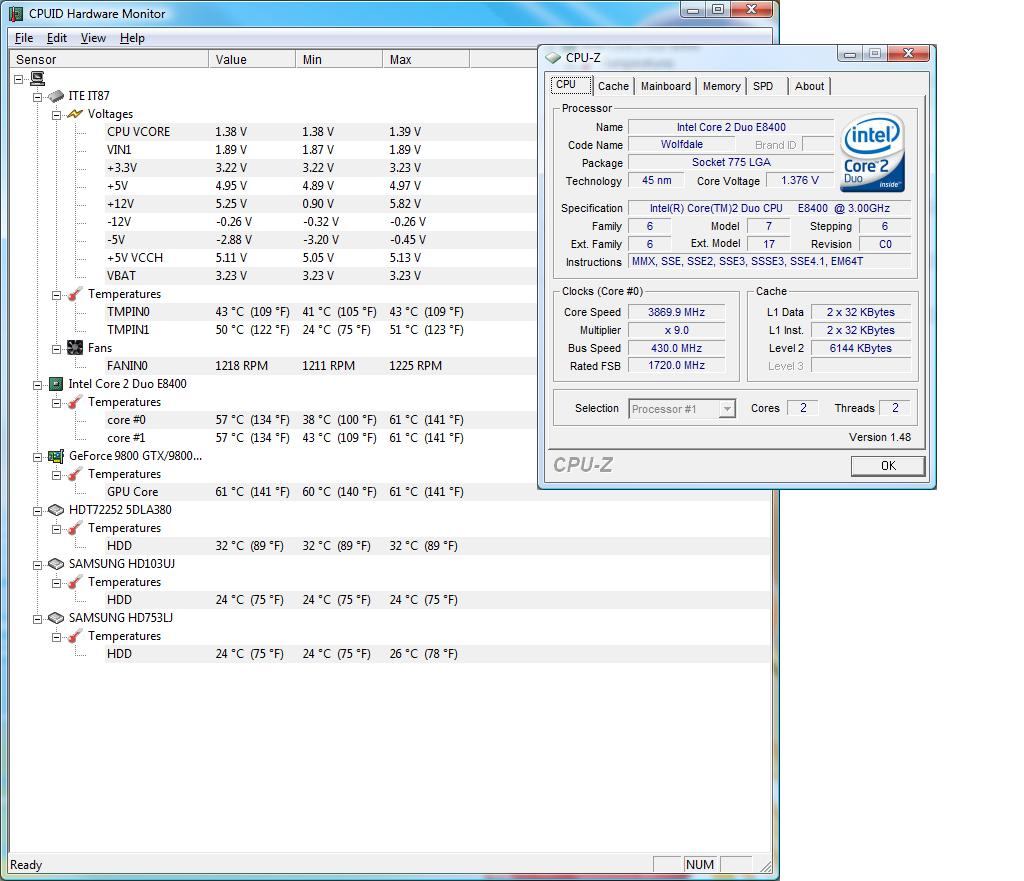Screen dimensions: 1024x881
Task: Switch to the About tab in CPU-Z
Action: 809,86
